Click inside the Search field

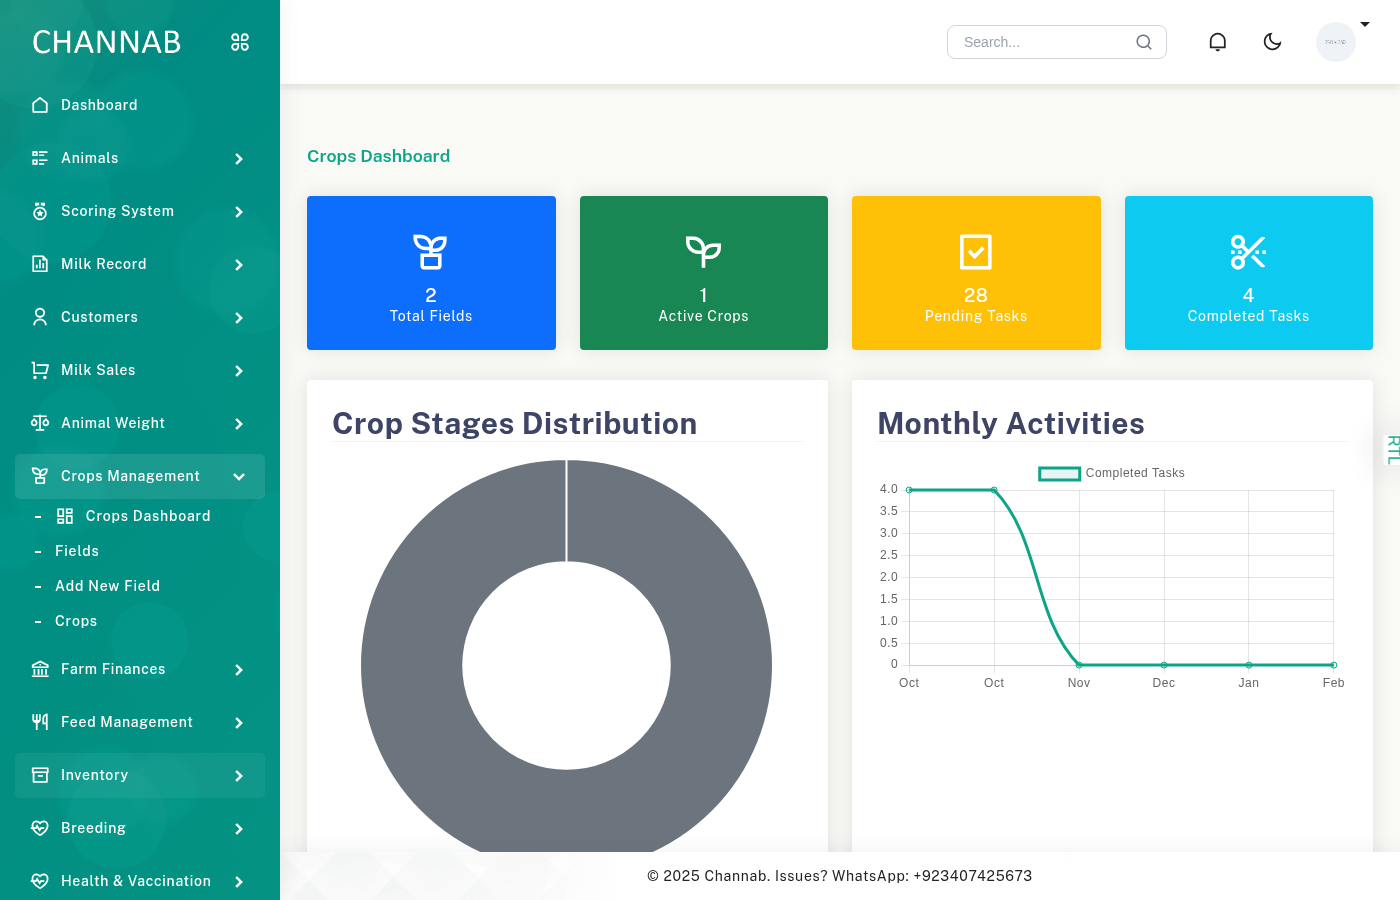1040,41
